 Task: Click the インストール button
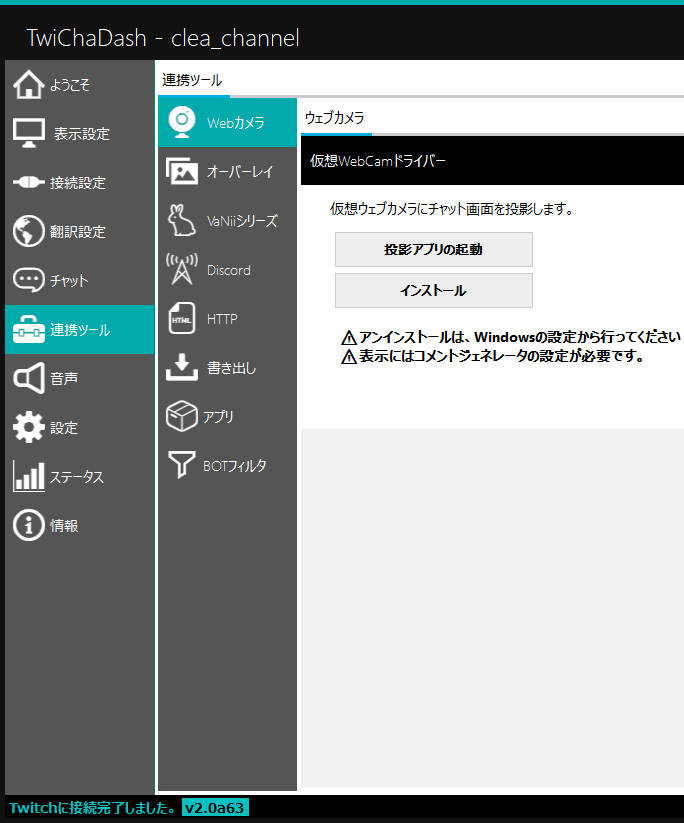434,290
